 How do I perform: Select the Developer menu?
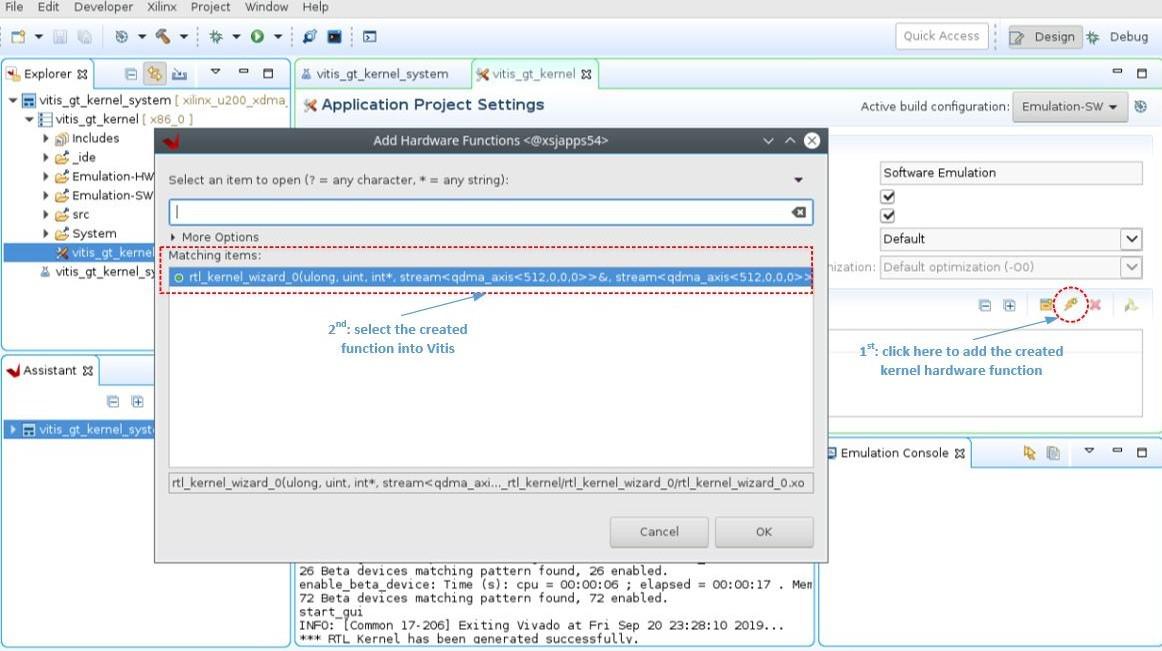pyautogui.click(x=103, y=7)
